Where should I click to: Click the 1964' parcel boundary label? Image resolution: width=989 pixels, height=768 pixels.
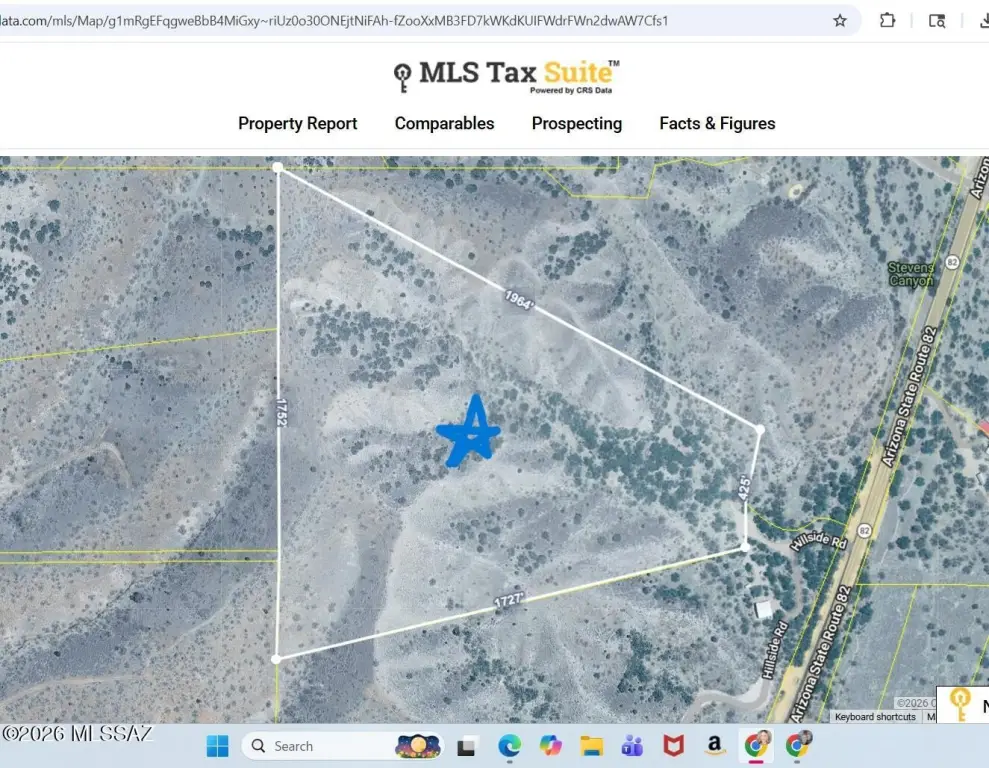519,300
